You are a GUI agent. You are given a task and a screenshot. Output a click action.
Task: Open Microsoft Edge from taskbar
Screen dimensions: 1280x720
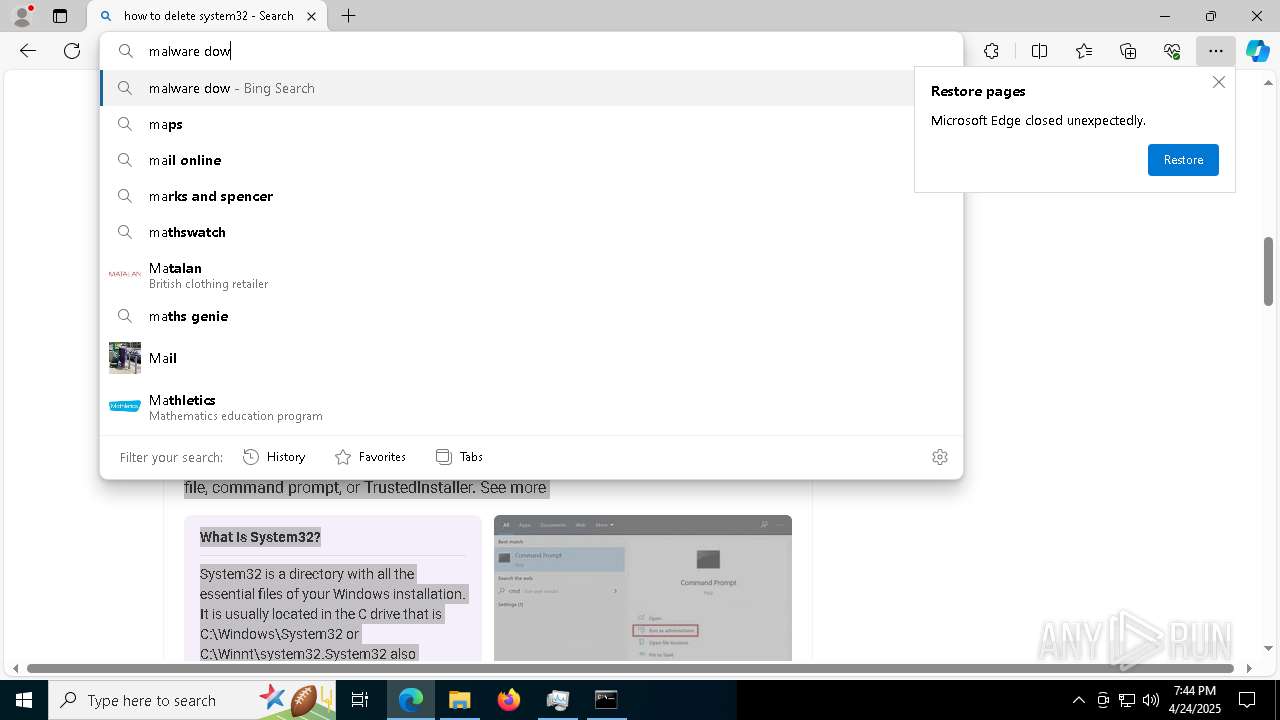click(411, 700)
